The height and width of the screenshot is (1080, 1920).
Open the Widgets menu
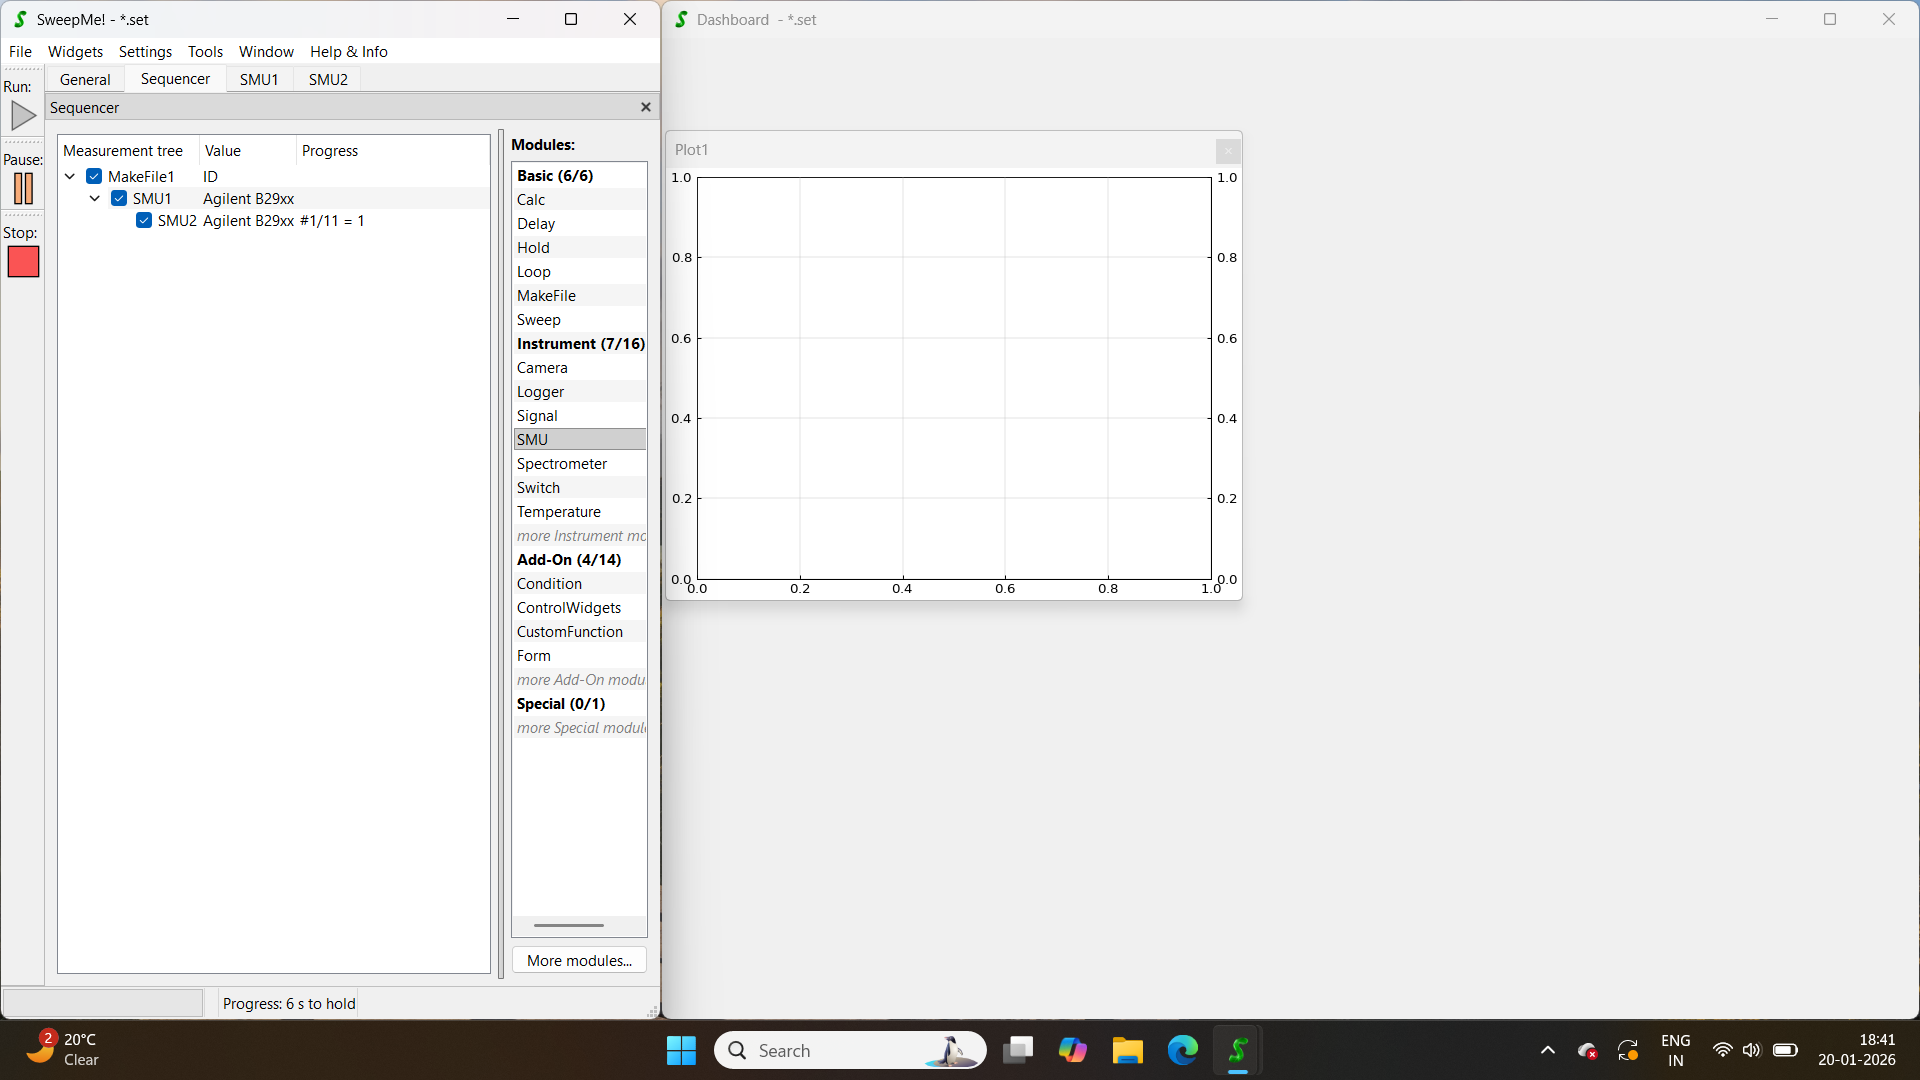pyautogui.click(x=75, y=52)
